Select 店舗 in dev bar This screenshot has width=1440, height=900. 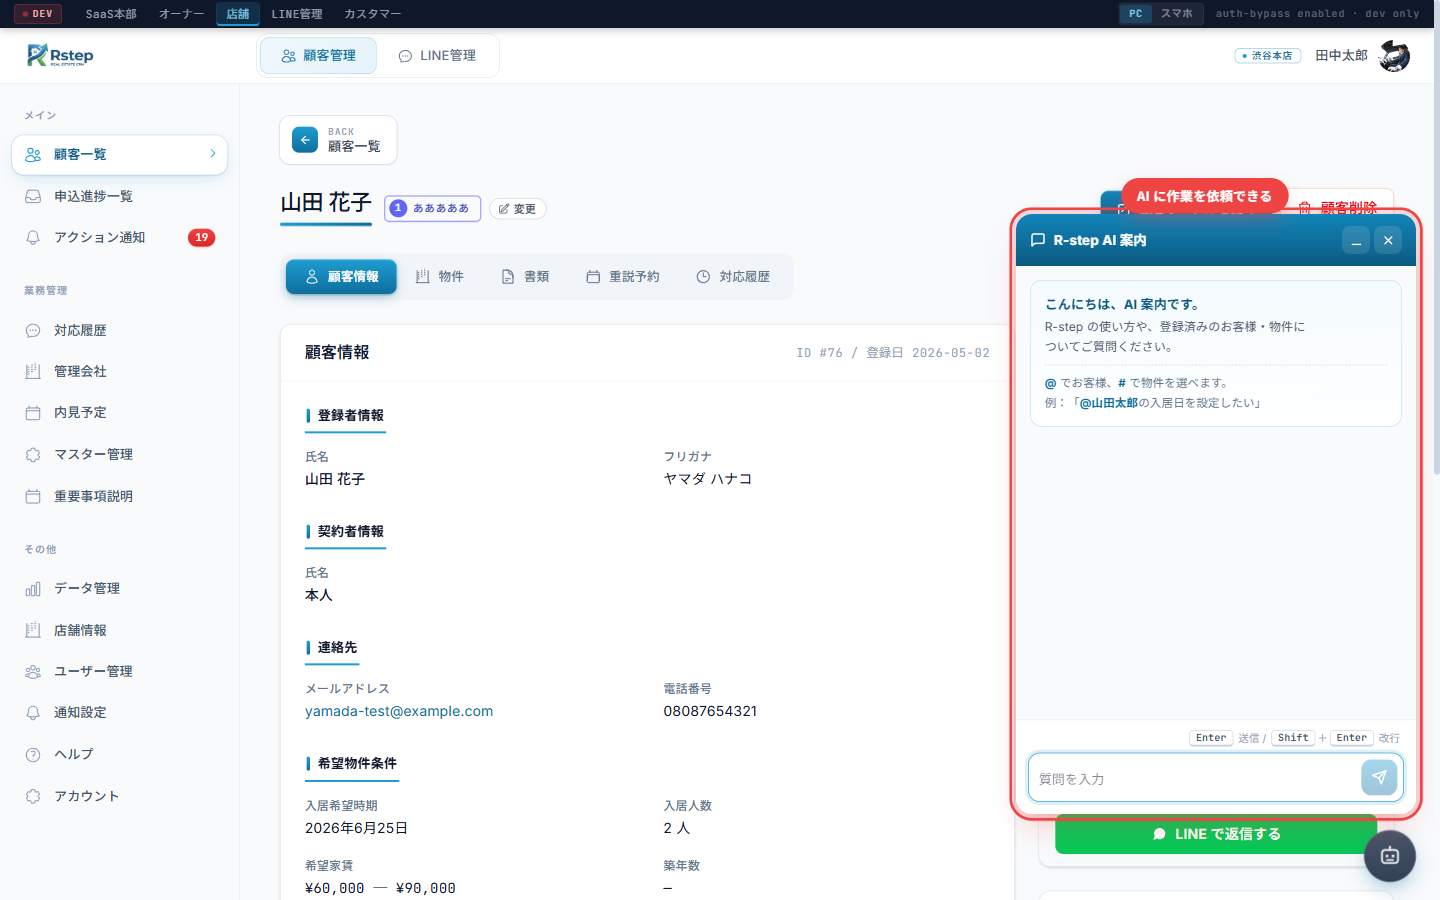click(238, 14)
